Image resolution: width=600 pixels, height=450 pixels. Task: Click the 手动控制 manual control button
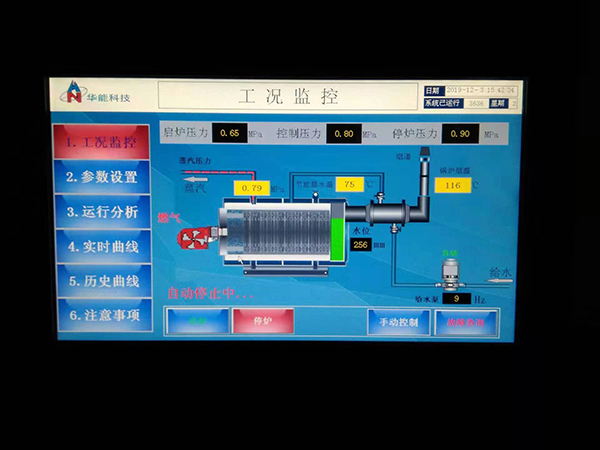[x=399, y=322]
